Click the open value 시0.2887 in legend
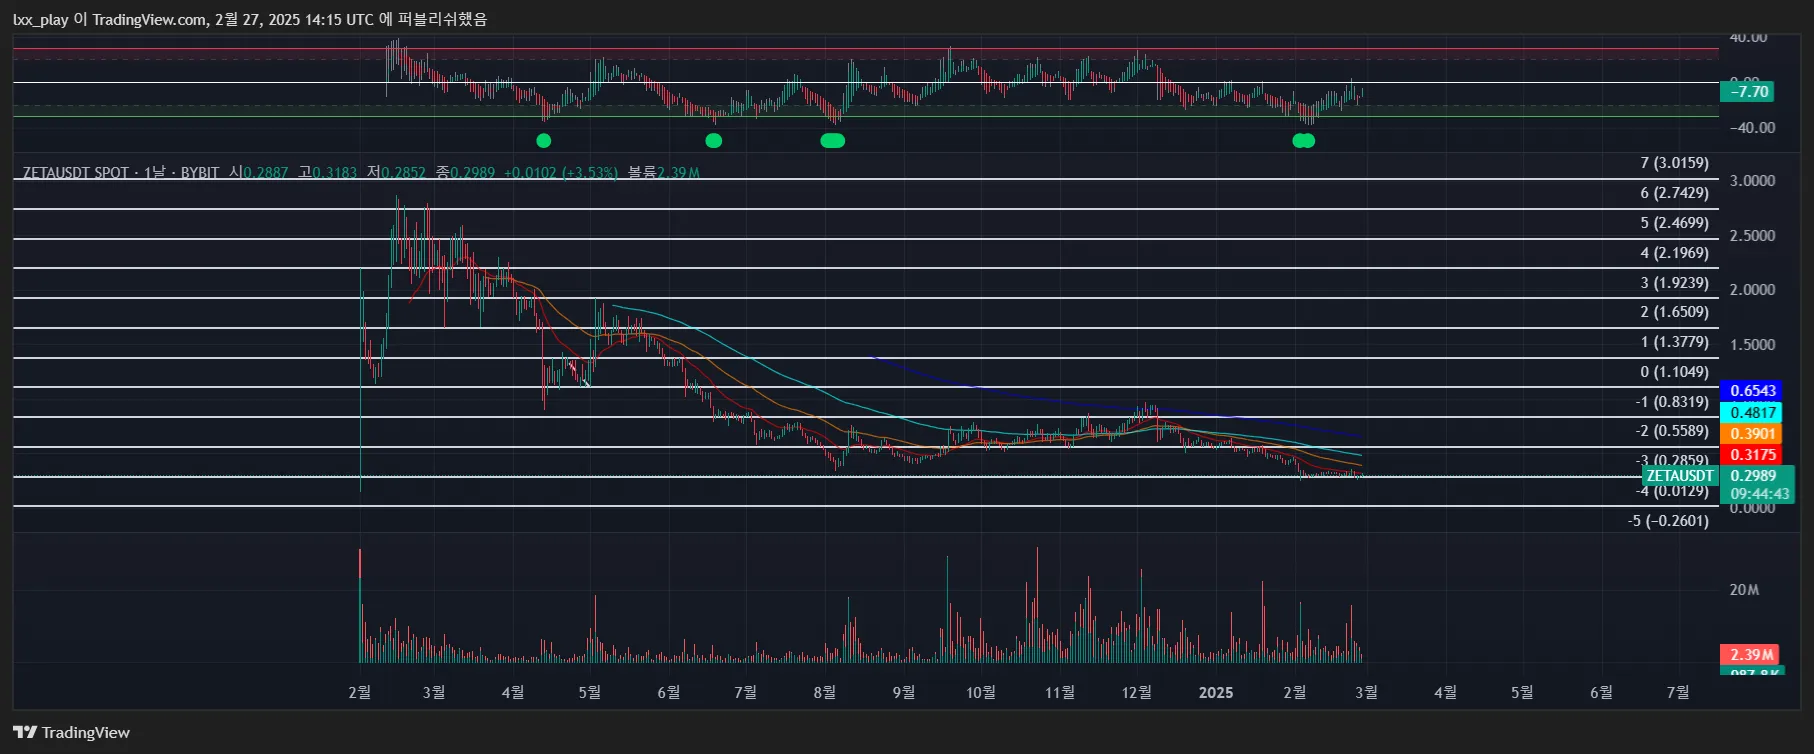This screenshot has width=1814, height=754. 258,172
